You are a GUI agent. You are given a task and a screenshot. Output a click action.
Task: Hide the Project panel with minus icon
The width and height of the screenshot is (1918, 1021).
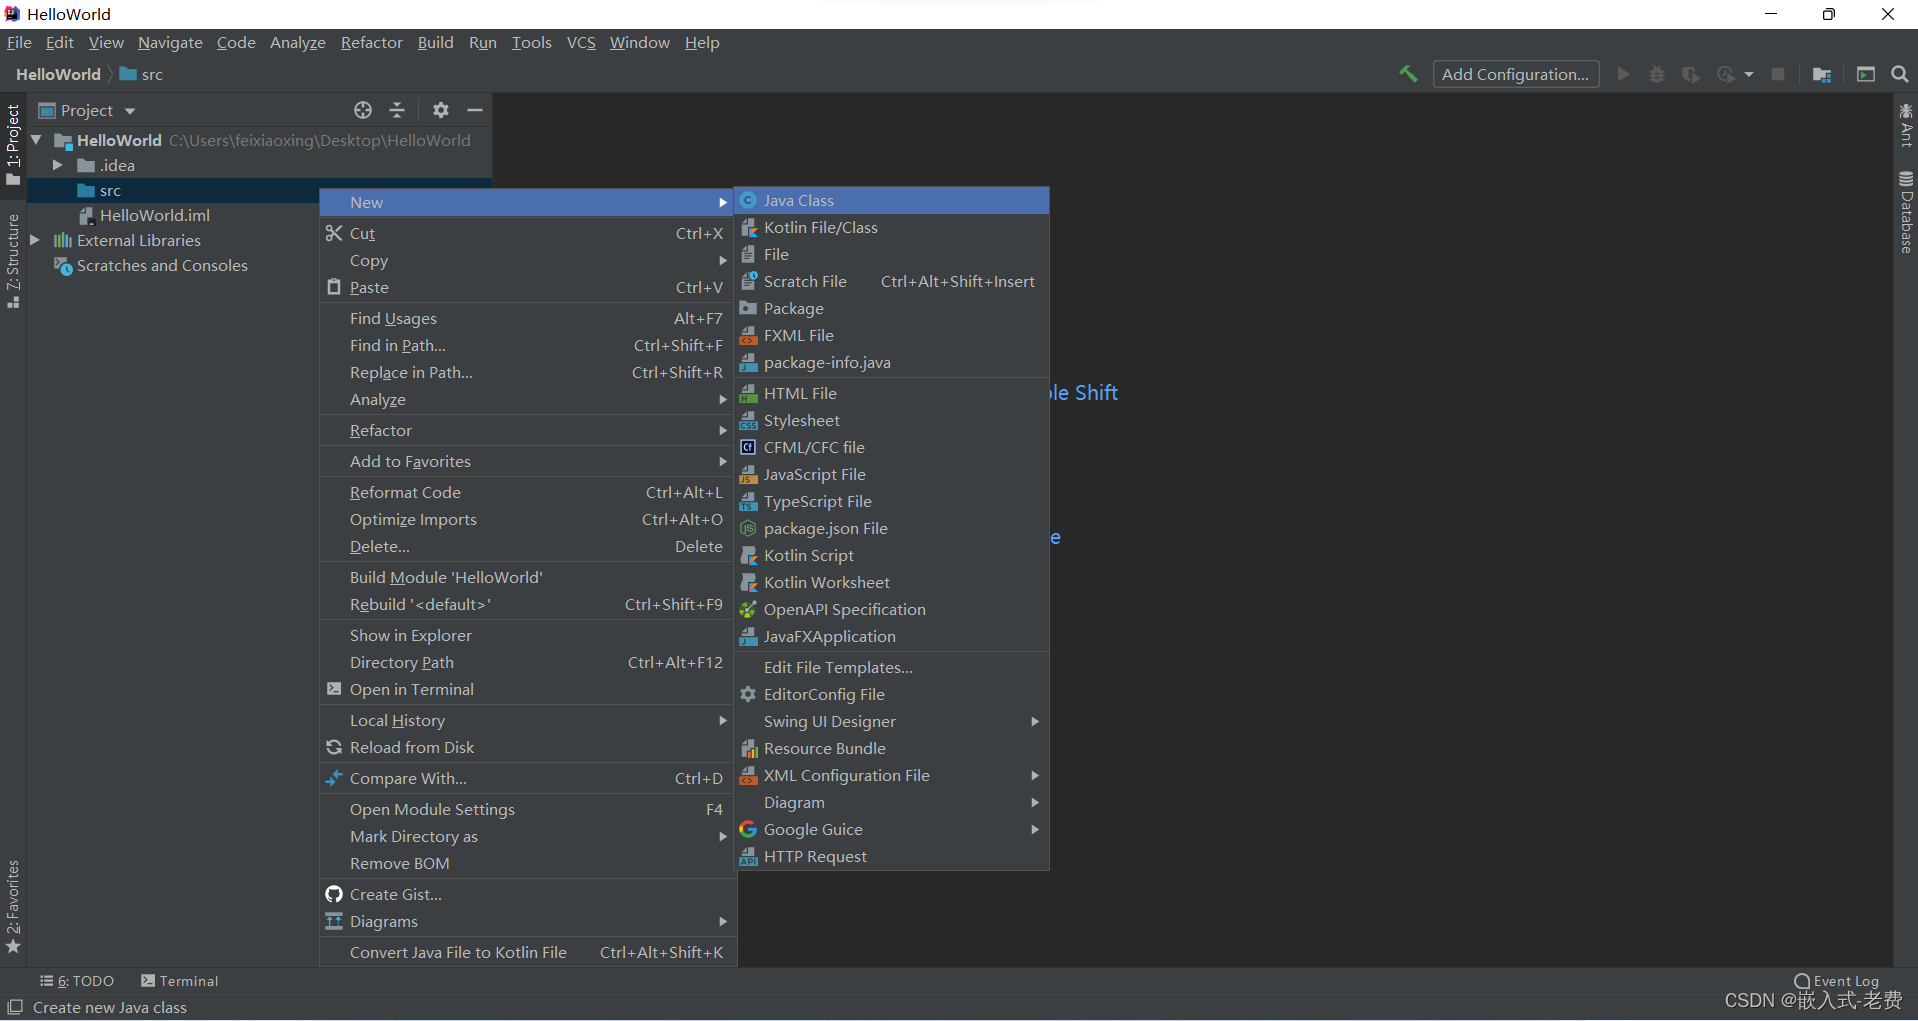pyautogui.click(x=475, y=110)
